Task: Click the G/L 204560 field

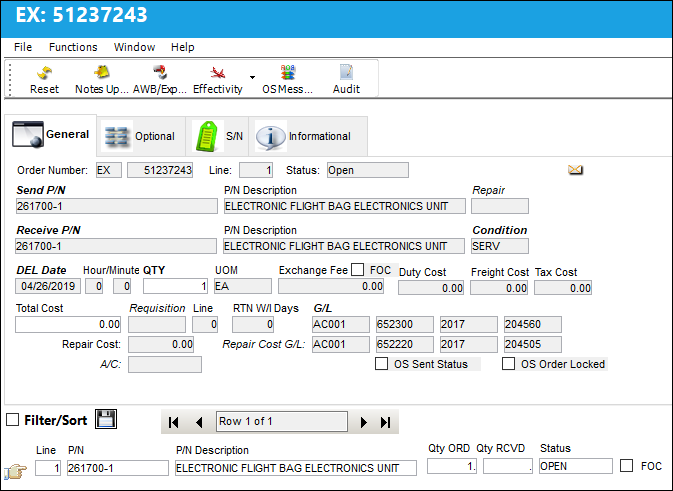Action: click(x=533, y=324)
